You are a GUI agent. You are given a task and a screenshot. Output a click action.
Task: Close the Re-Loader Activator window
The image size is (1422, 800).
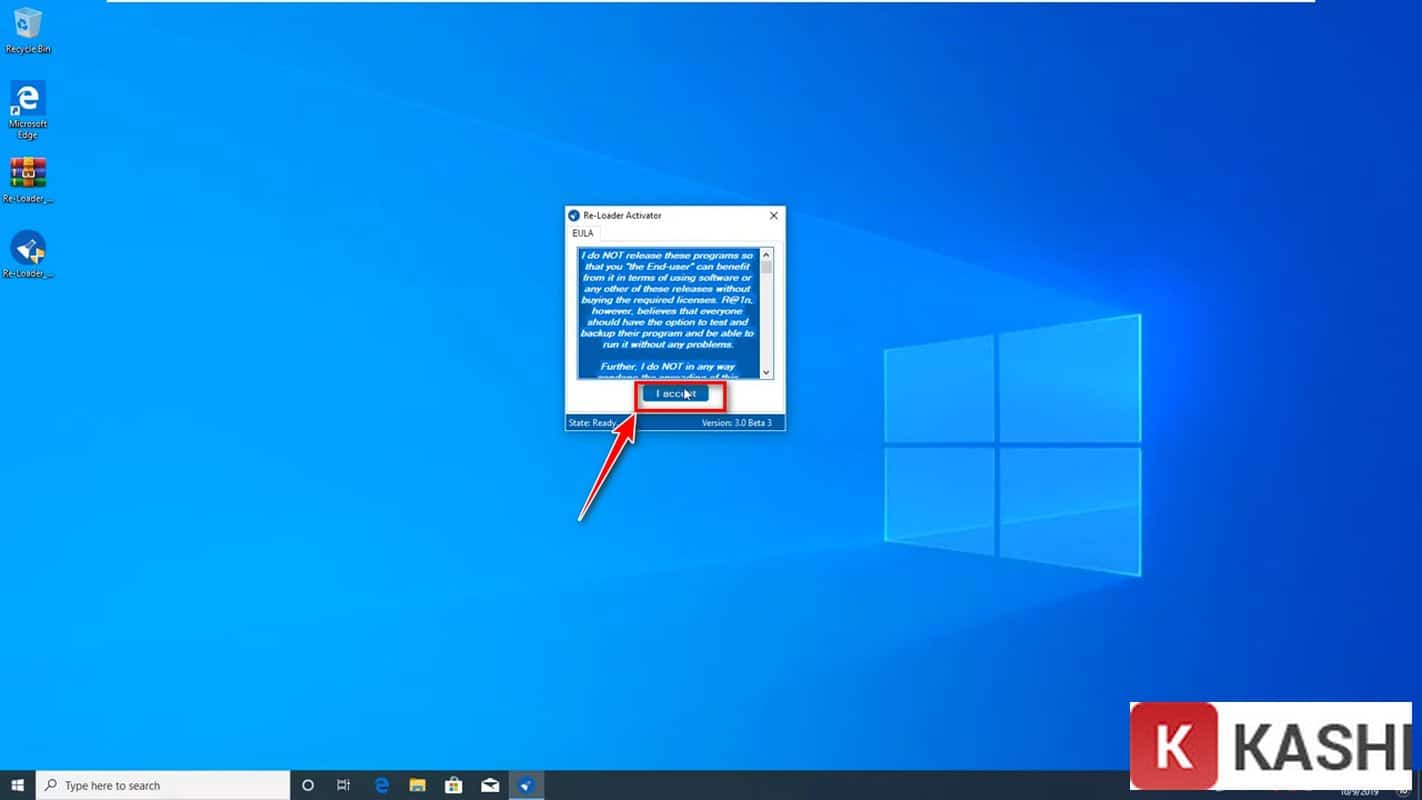pyautogui.click(x=773, y=215)
